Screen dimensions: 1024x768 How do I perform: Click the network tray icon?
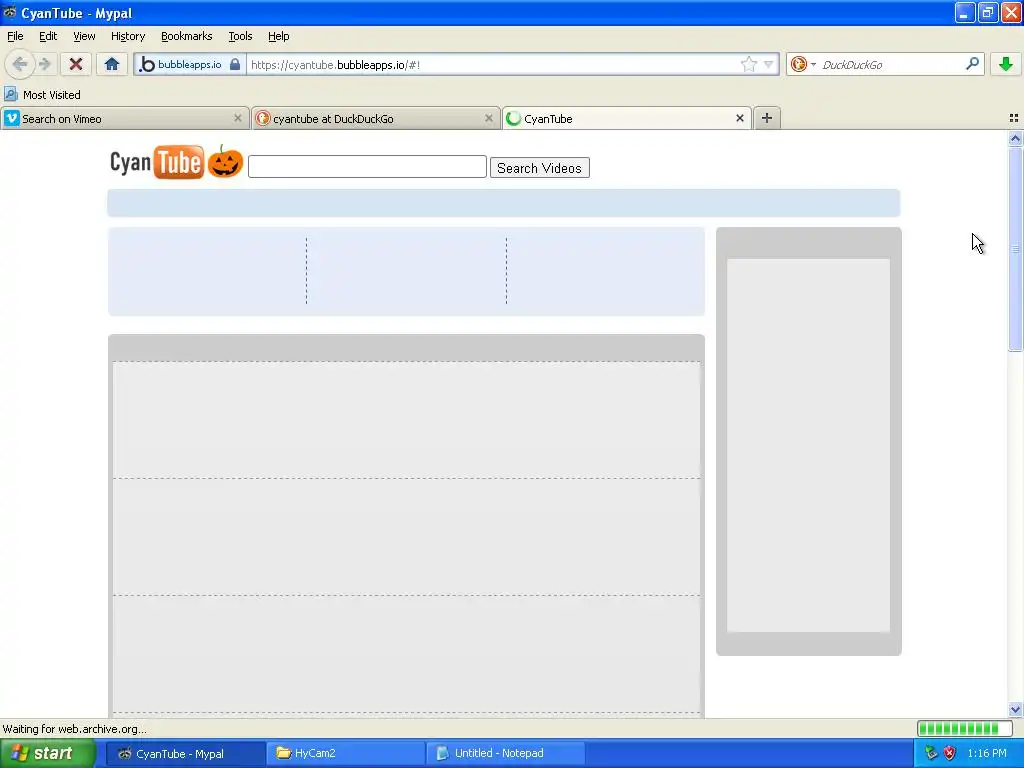click(931, 753)
